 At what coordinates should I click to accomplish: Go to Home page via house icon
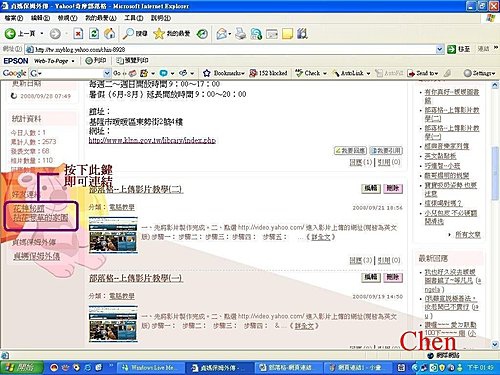pyautogui.click(x=110, y=33)
